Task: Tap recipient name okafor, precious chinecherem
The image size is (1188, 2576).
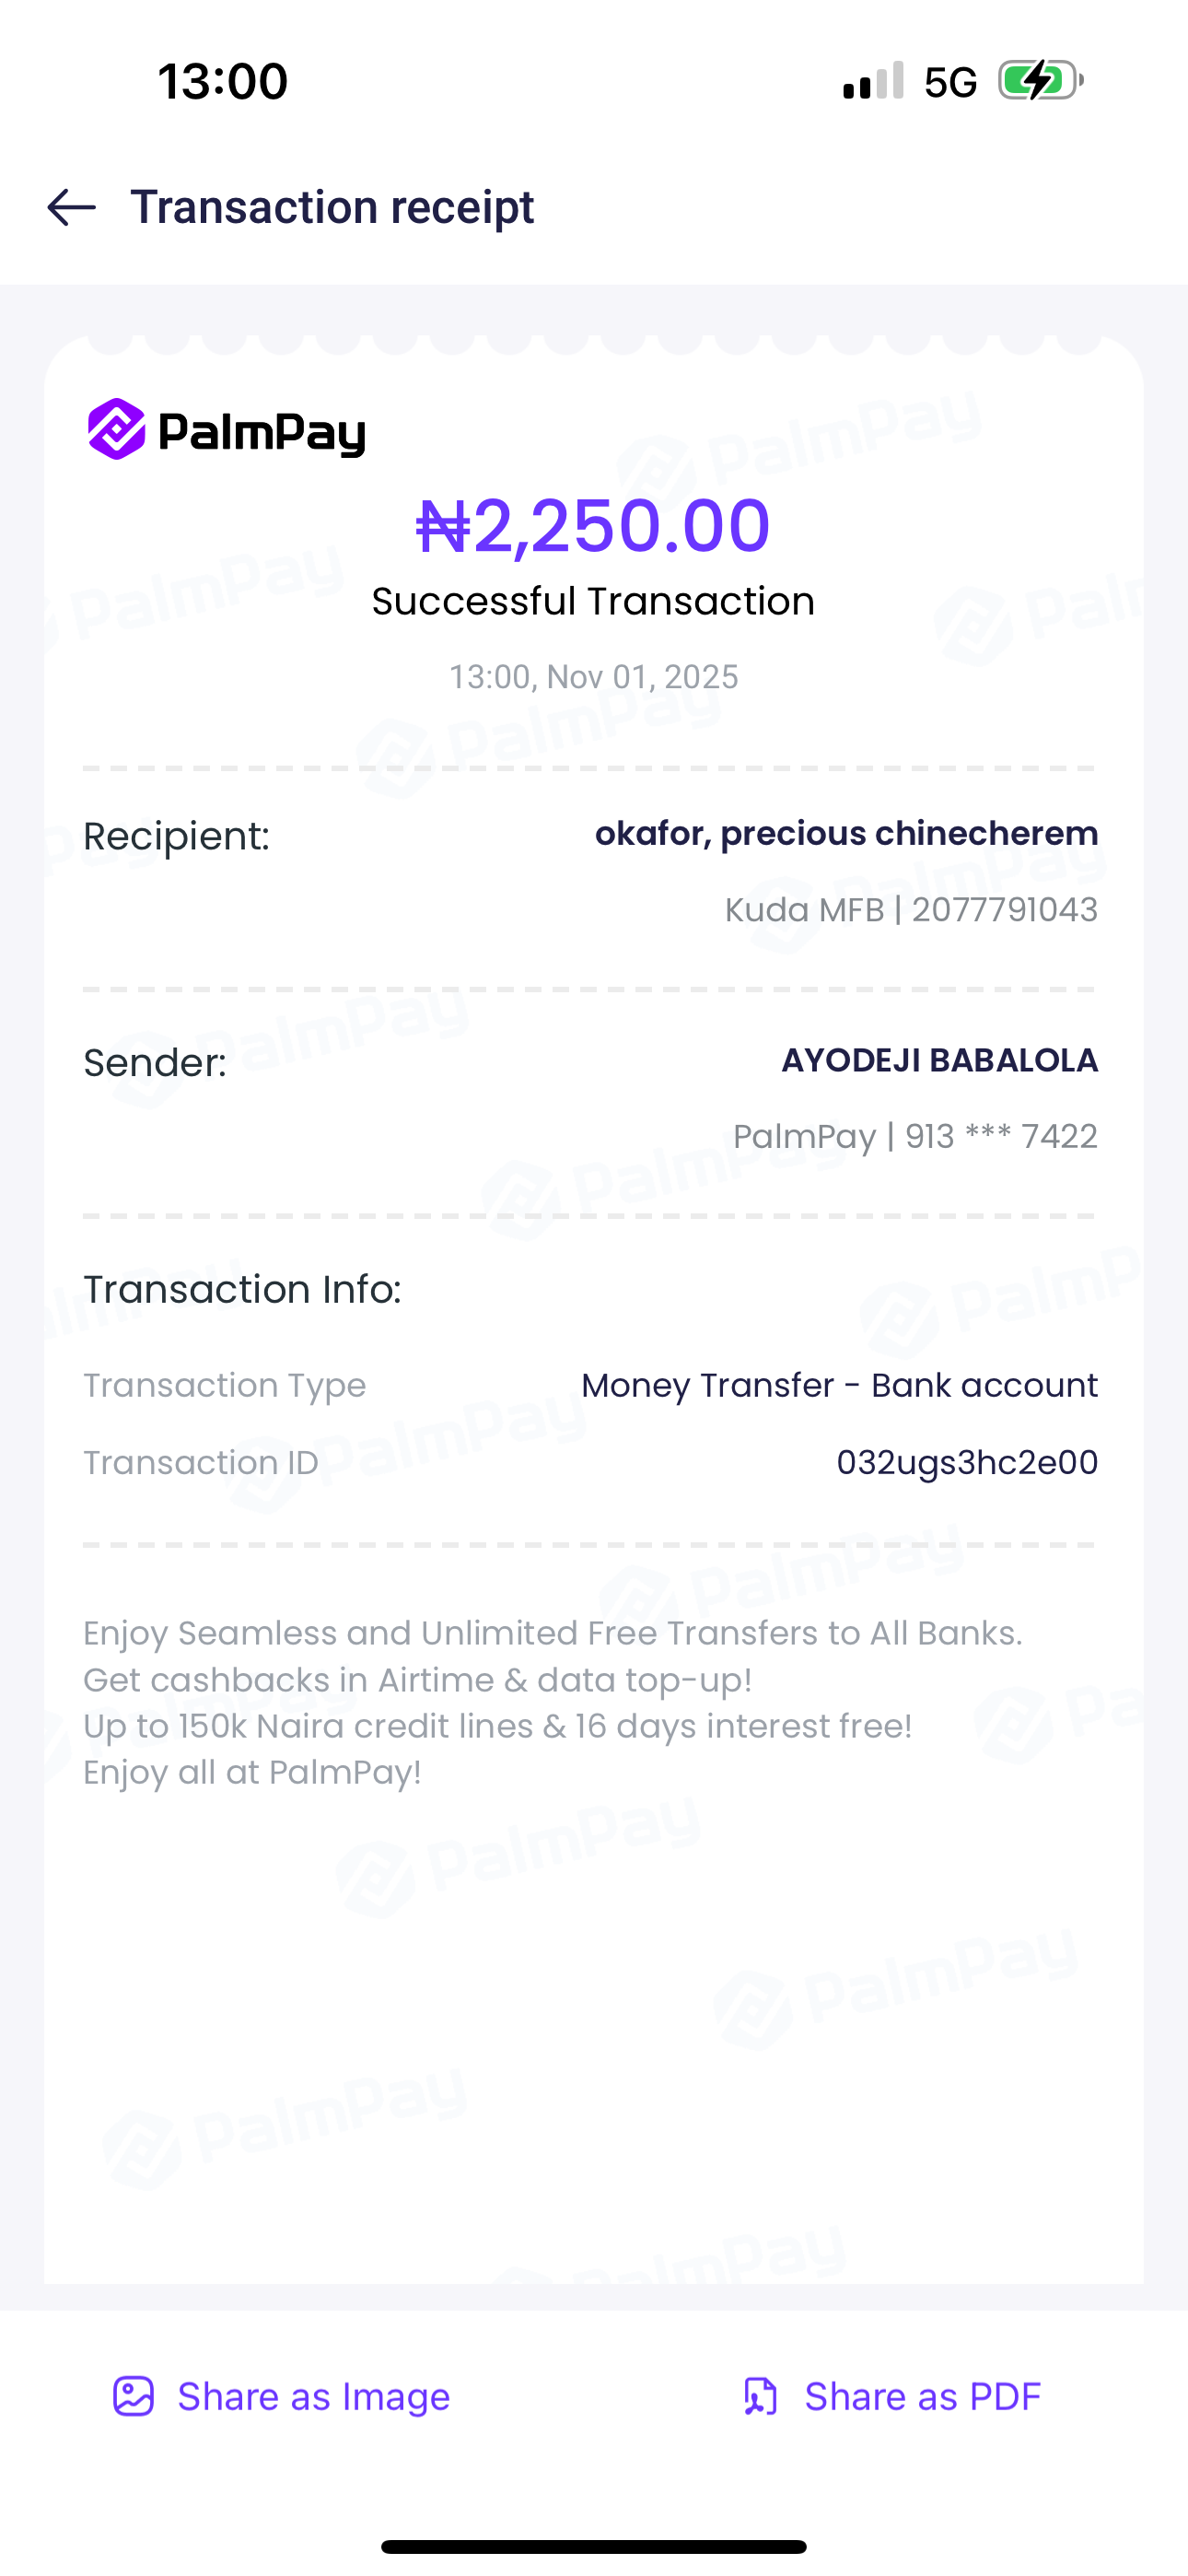Action: click(846, 833)
